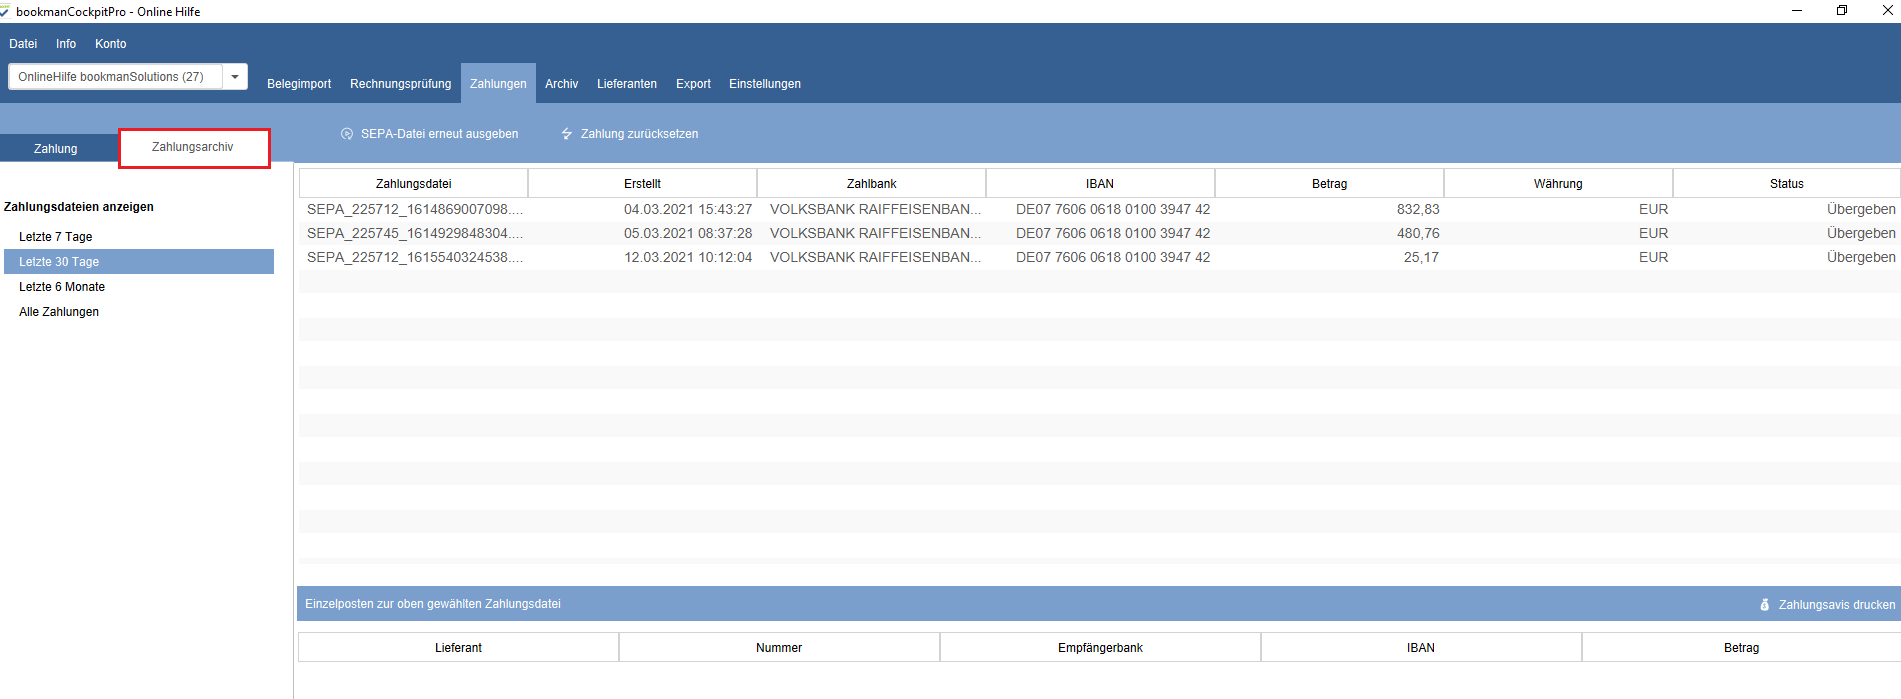Click the upper Betrag column header
This screenshot has height=699, width=1901.
[1330, 184]
